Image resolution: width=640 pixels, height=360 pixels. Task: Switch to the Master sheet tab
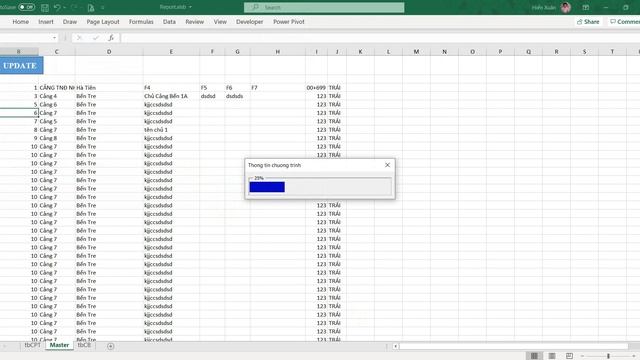(x=59, y=345)
